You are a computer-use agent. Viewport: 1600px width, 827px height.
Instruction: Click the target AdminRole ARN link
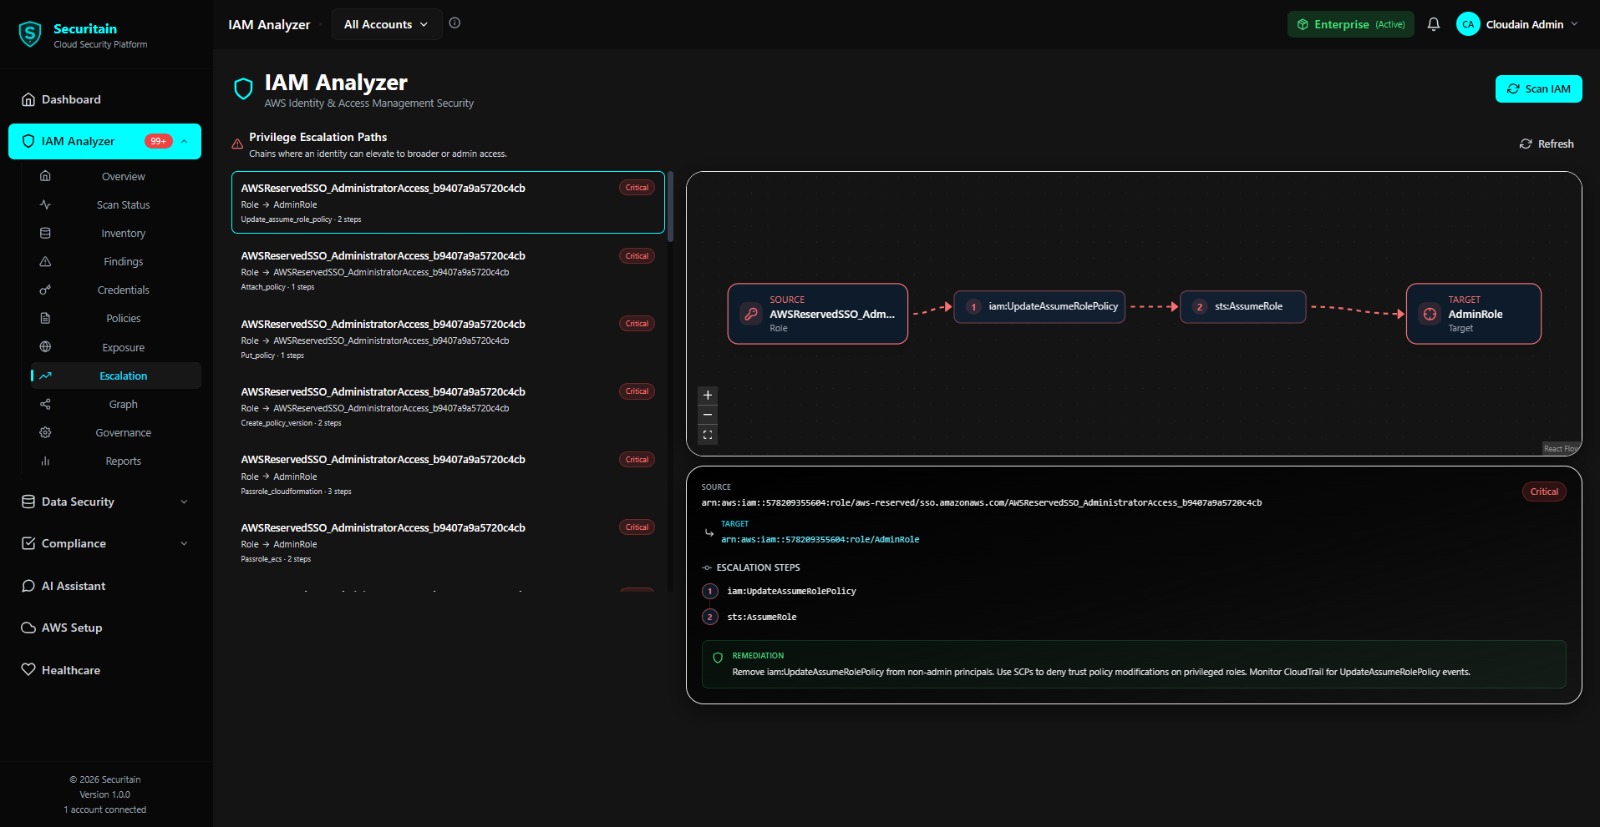[x=820, y=540]
